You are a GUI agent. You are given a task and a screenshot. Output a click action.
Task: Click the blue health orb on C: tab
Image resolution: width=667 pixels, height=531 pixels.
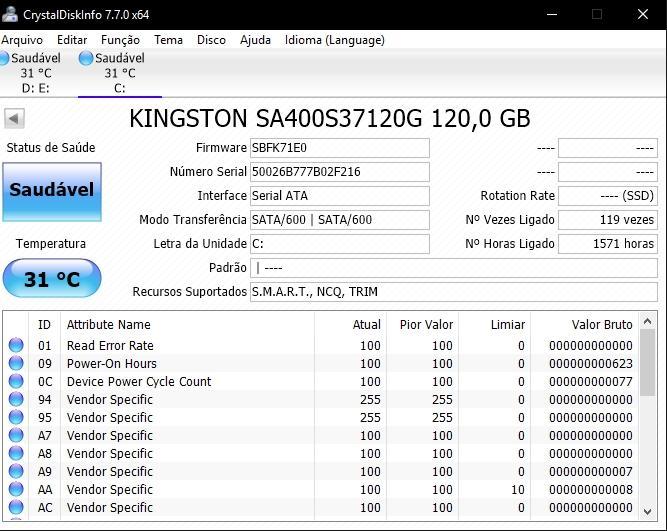pyautogui.click(x=86, y=58)
